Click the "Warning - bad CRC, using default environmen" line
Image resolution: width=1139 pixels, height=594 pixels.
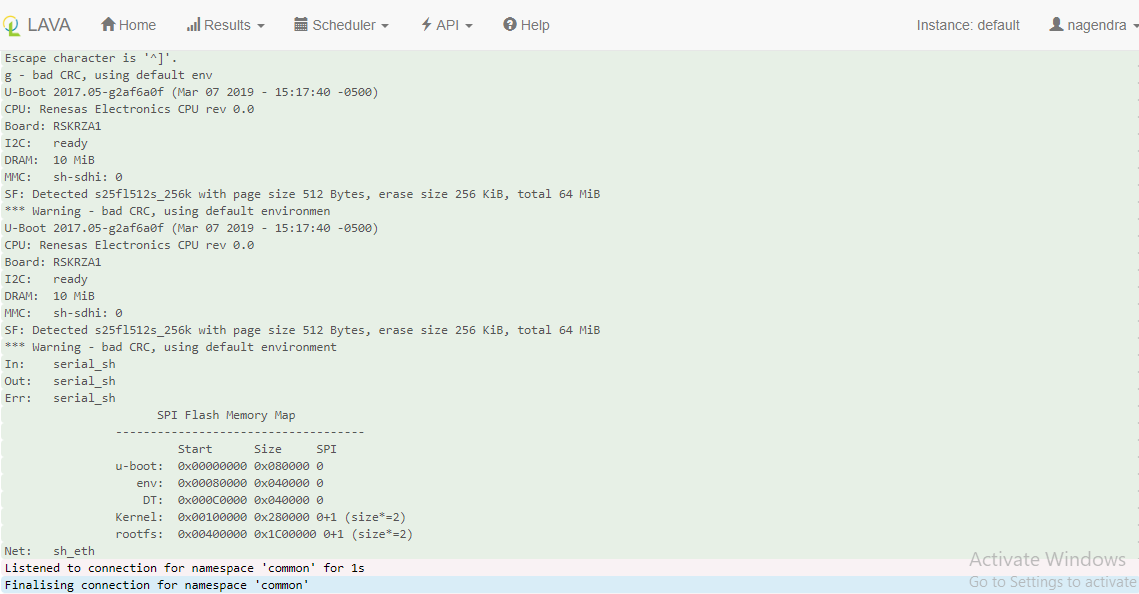[x=167, y=211]
